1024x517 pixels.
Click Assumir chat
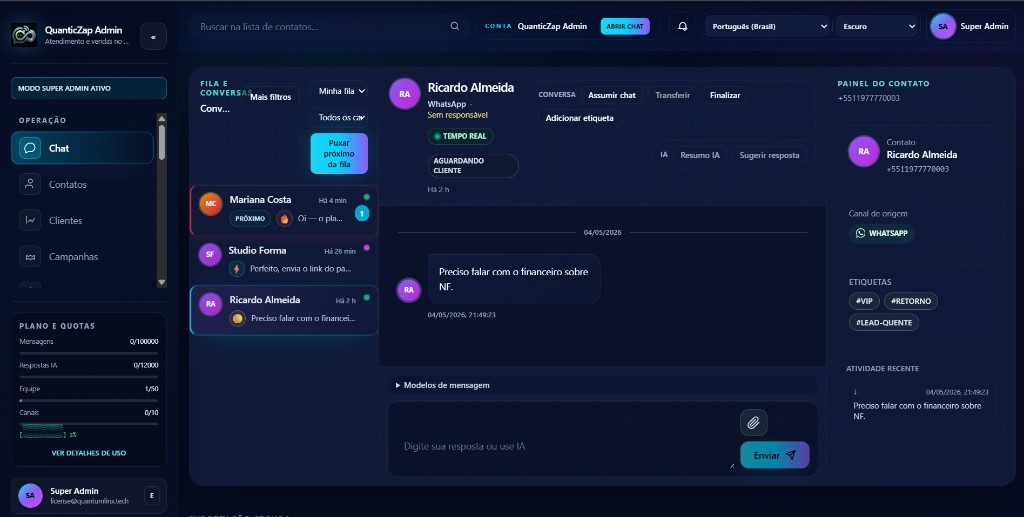tap(612, 95)
